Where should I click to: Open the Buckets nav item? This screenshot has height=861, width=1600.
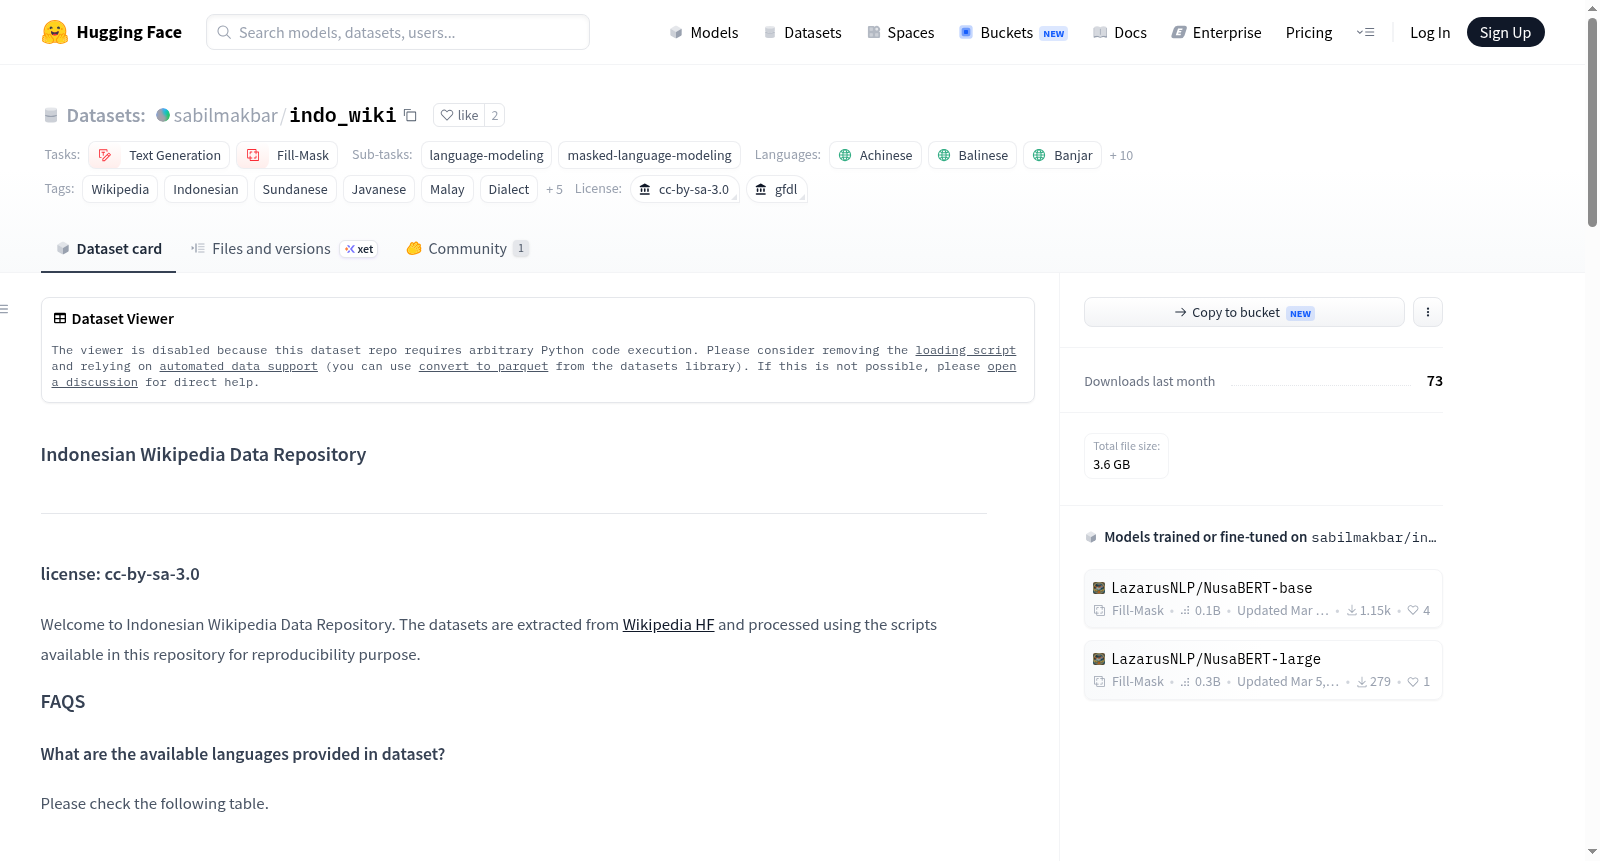[x=1013, y=32]
